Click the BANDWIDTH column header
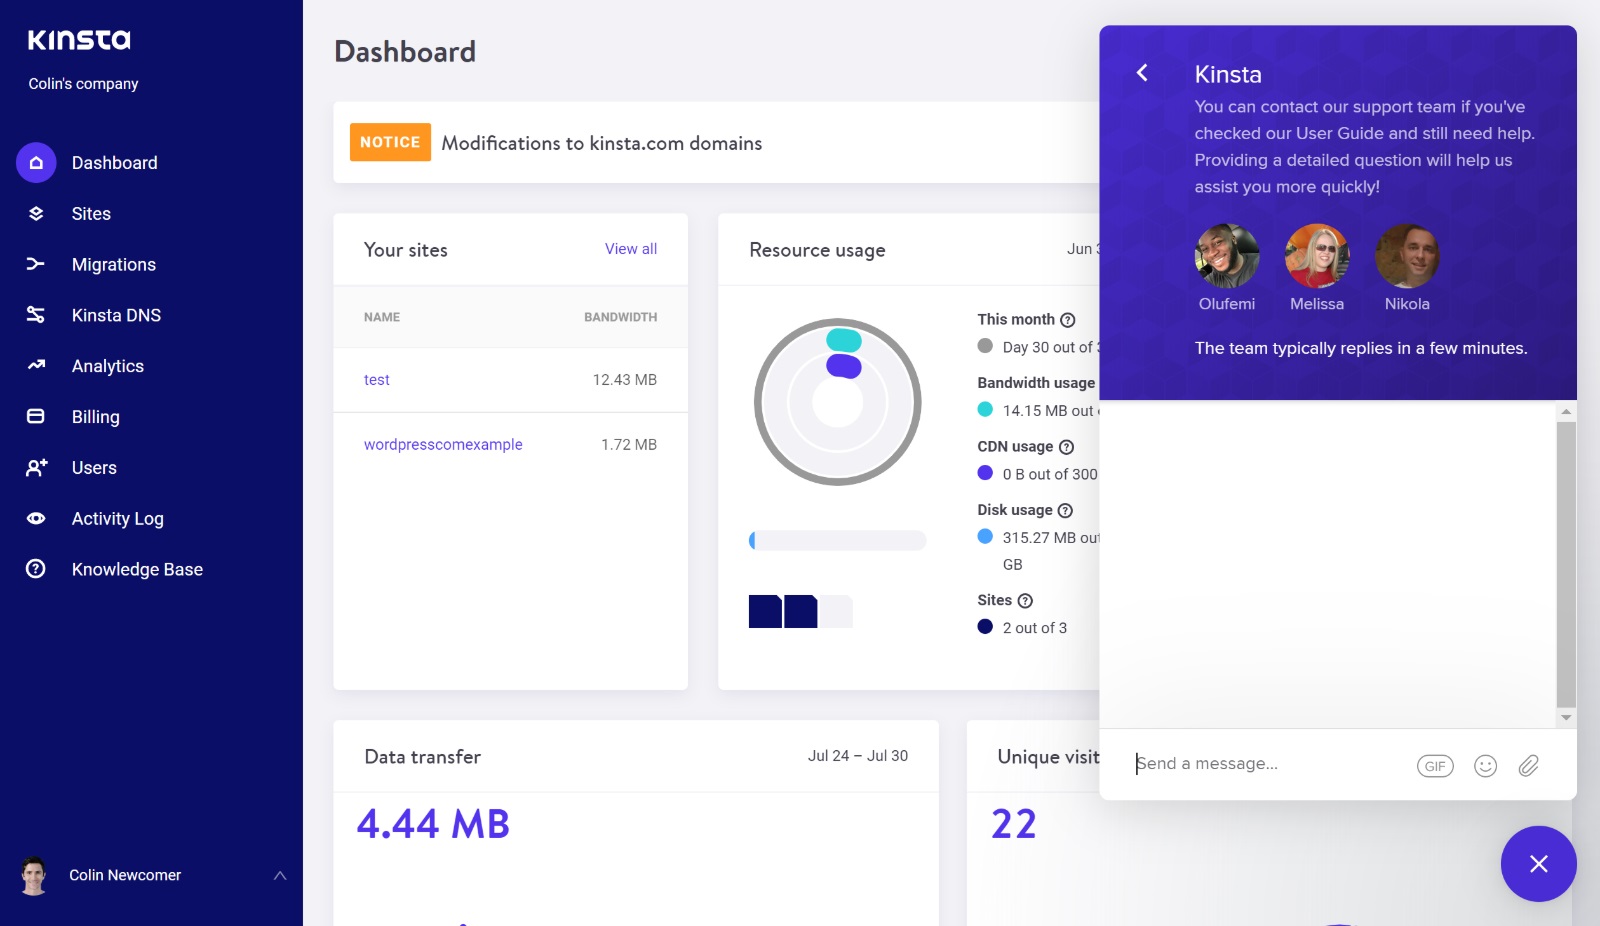1600x926 pixels. (621, 317)
